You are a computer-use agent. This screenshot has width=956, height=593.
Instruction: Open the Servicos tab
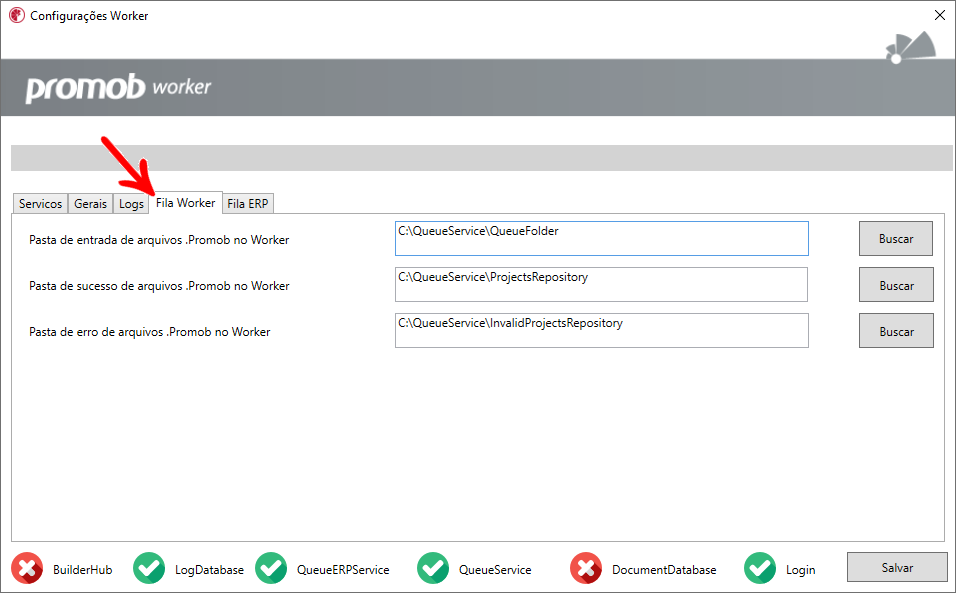coord(40,204)
